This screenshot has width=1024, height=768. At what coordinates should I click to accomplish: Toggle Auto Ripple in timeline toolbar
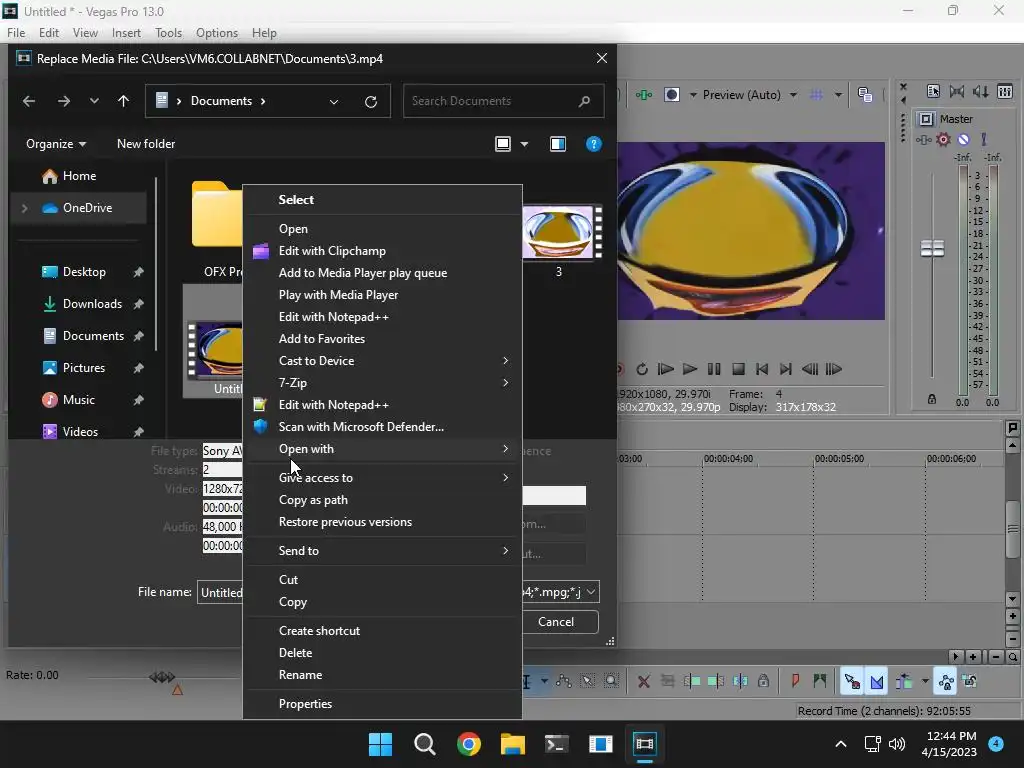click(904, 681)
